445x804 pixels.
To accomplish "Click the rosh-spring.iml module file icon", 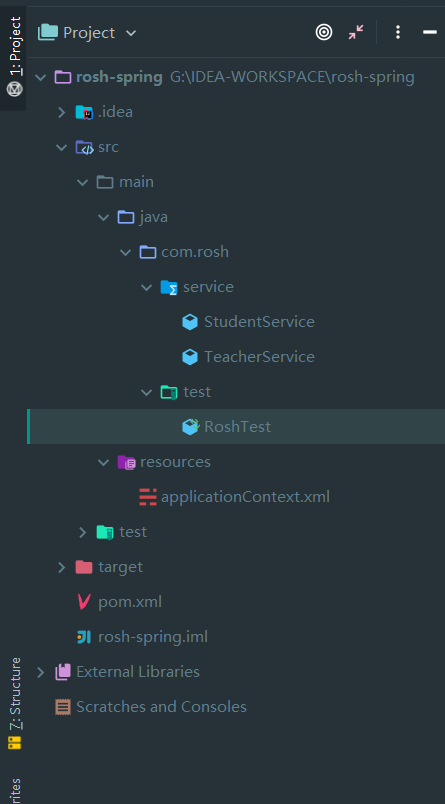I will pos(84,637).
